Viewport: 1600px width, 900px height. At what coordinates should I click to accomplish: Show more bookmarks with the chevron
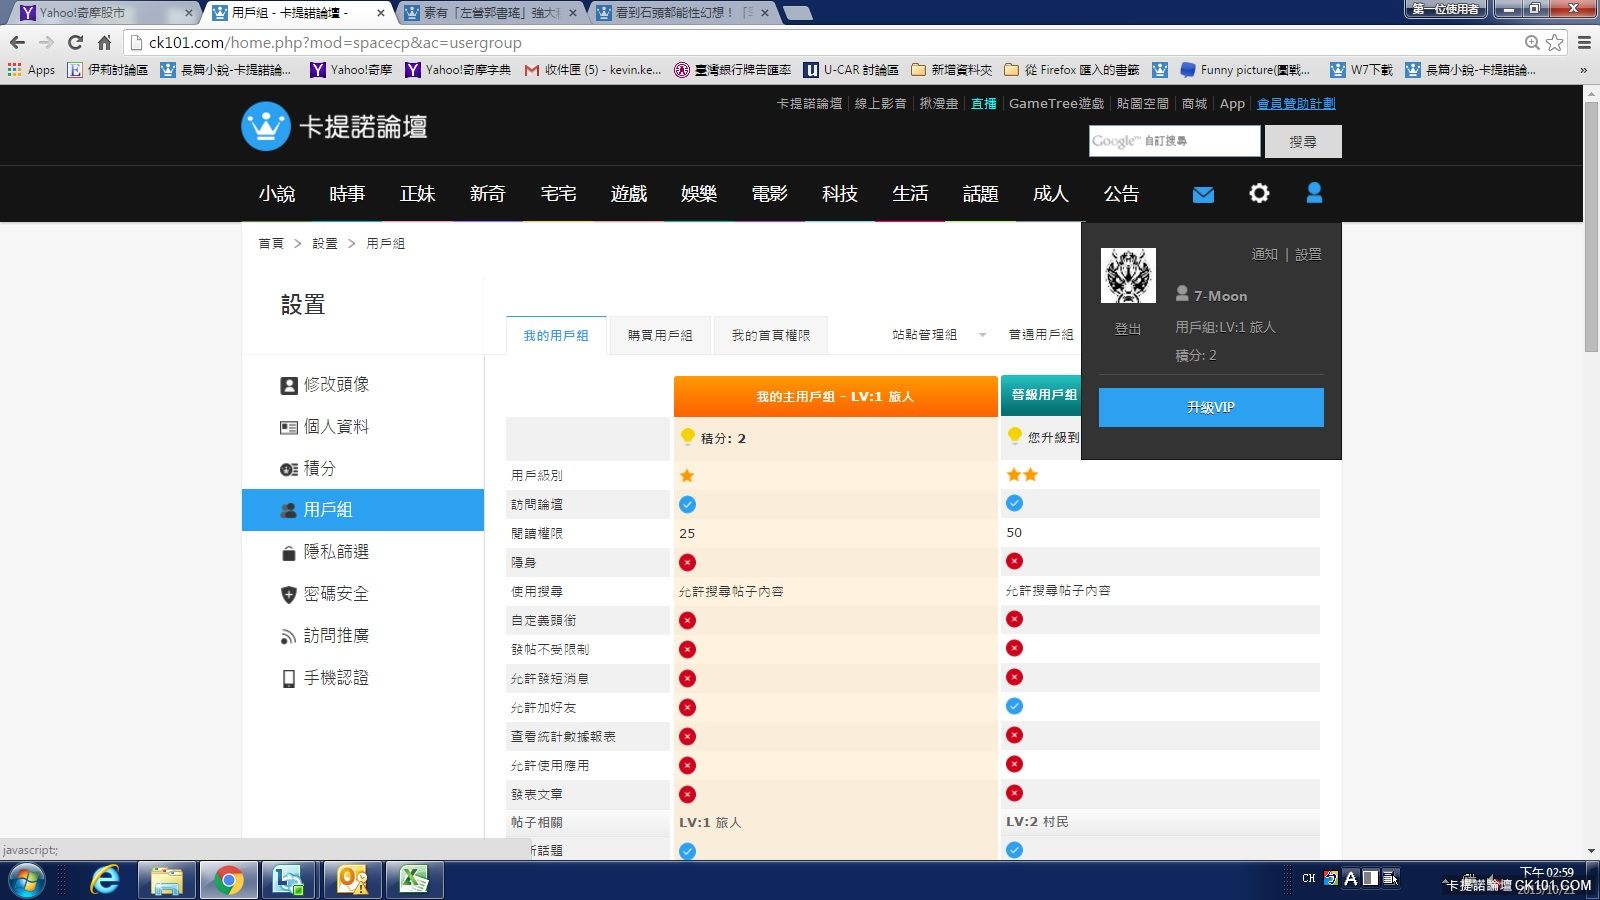coord(1583,70)
